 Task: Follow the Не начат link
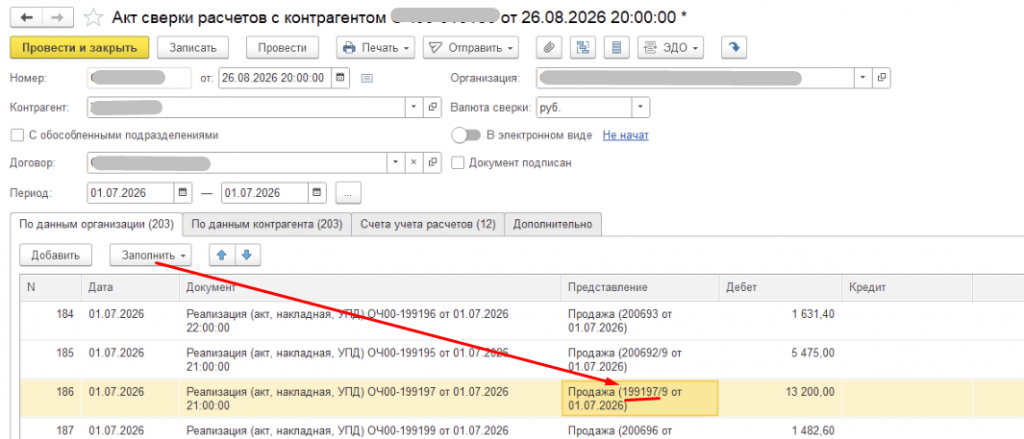626,135
